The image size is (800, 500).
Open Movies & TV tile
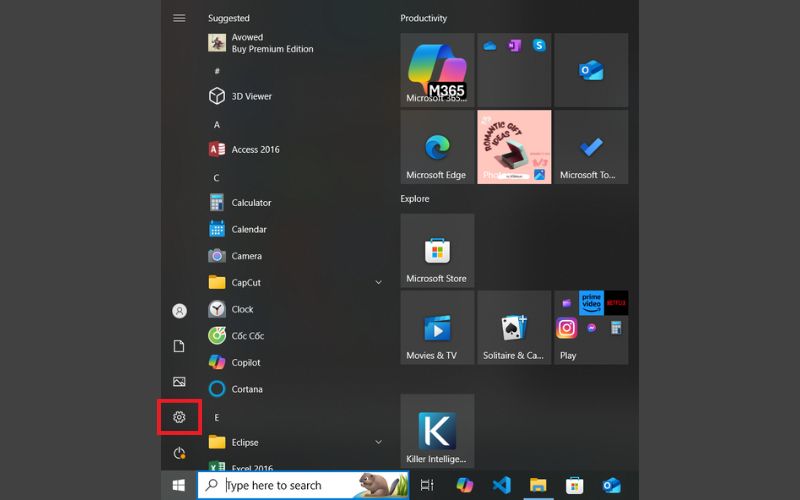coord(437,328)
